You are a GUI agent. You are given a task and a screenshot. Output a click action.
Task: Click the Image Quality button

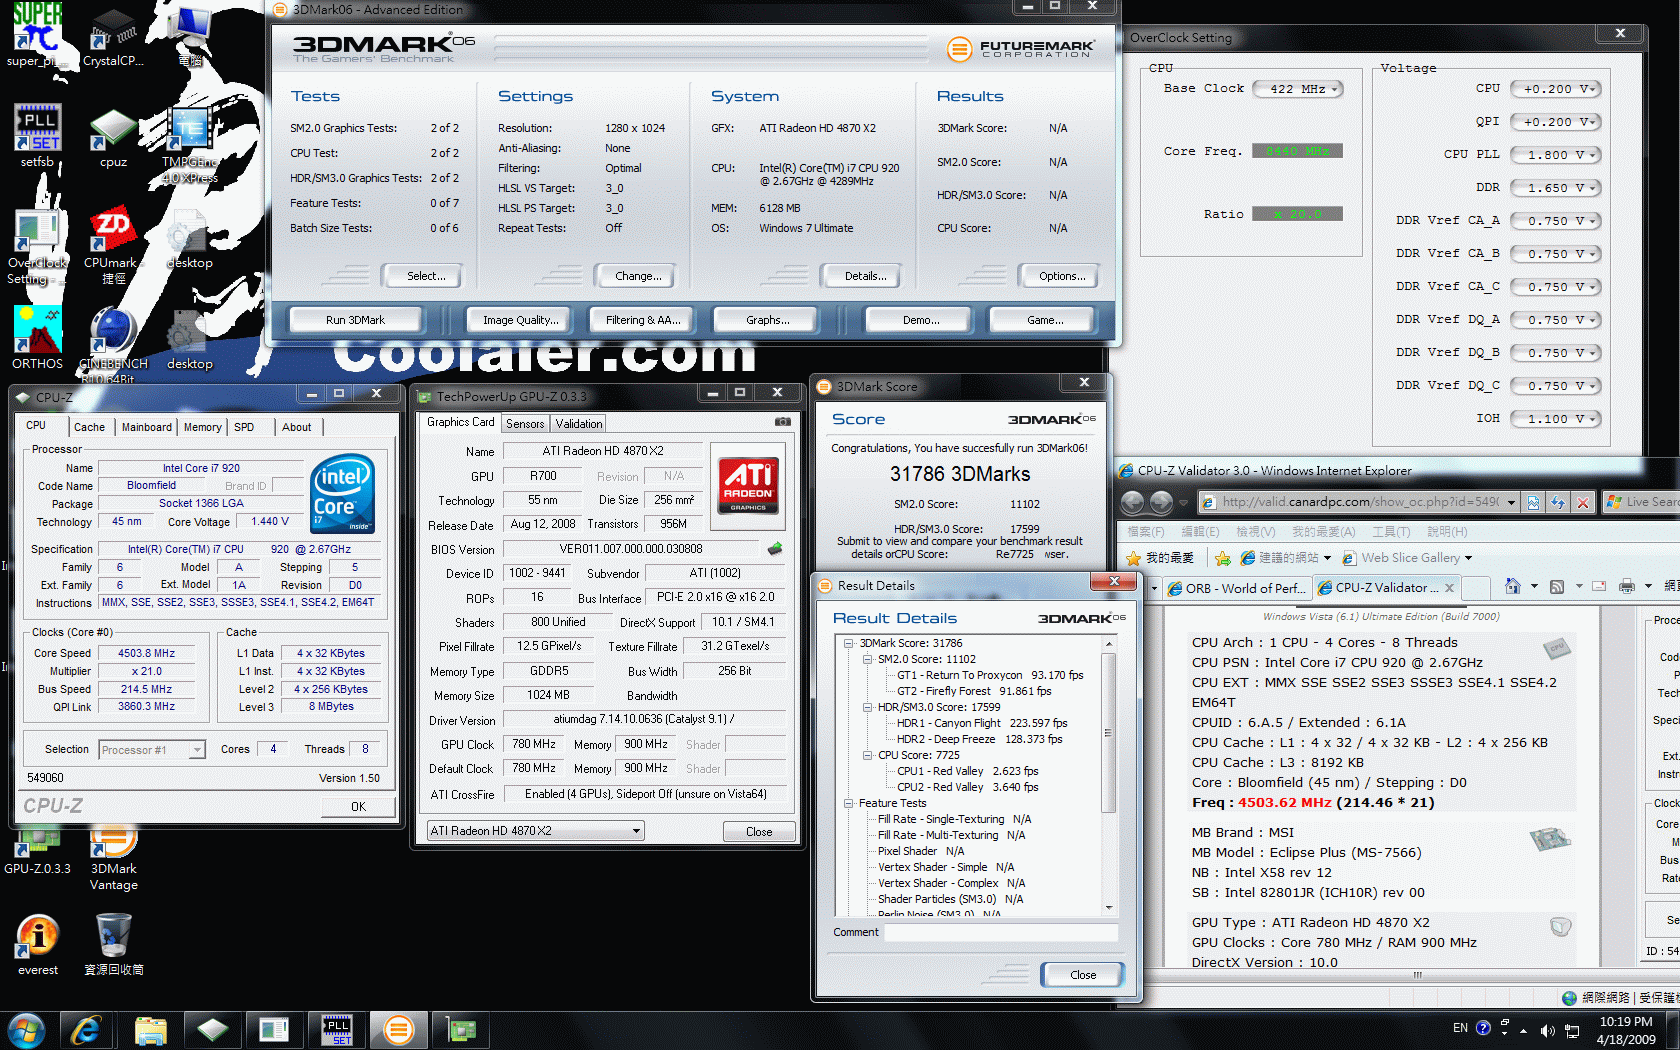pos(519,320)
